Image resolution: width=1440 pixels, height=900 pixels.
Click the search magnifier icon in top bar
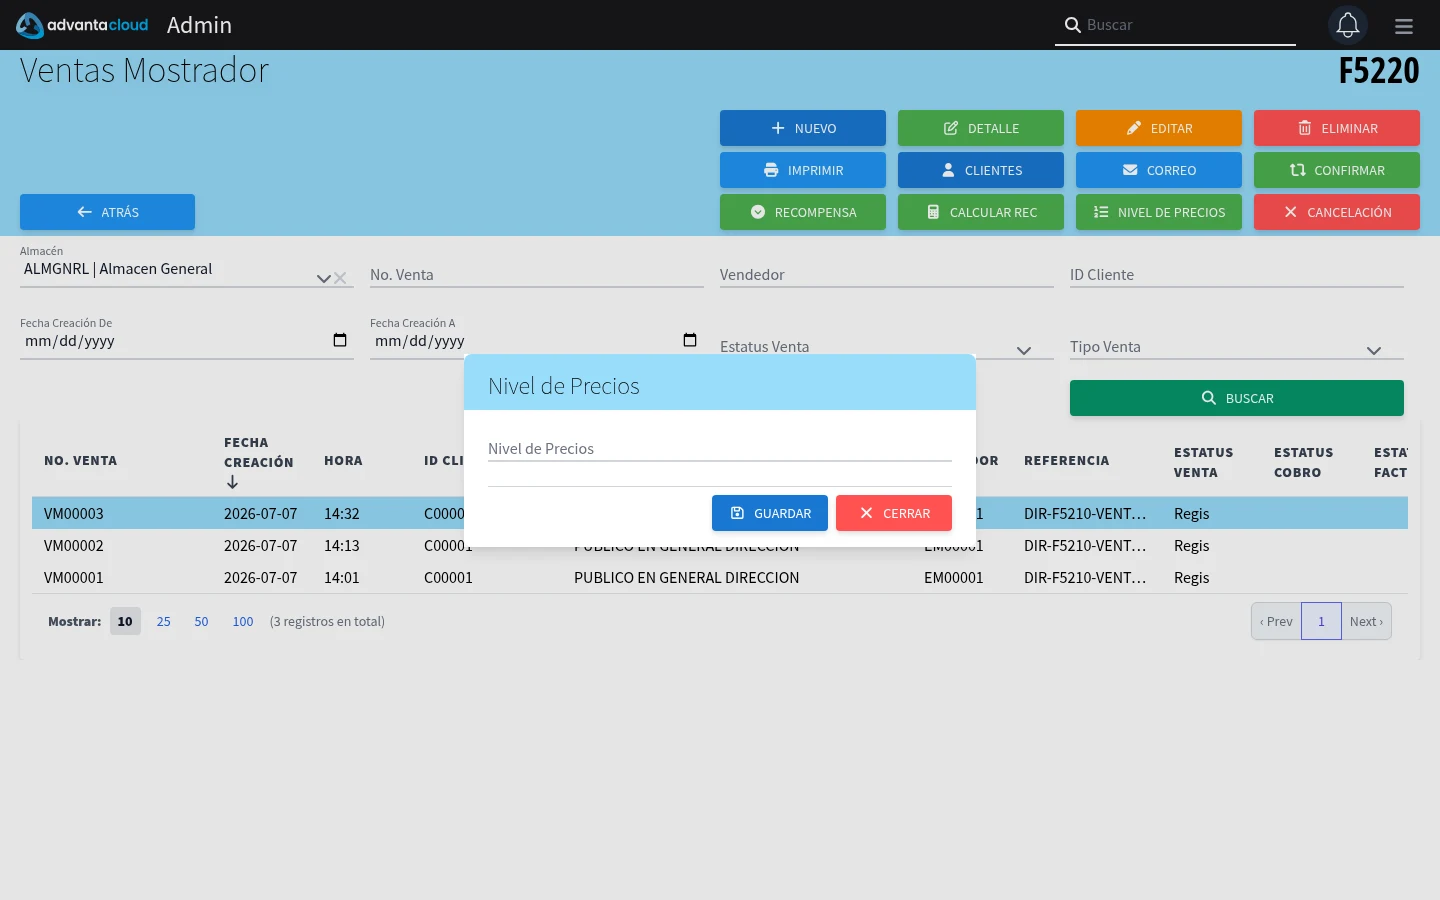click(x=1072, y=25)
